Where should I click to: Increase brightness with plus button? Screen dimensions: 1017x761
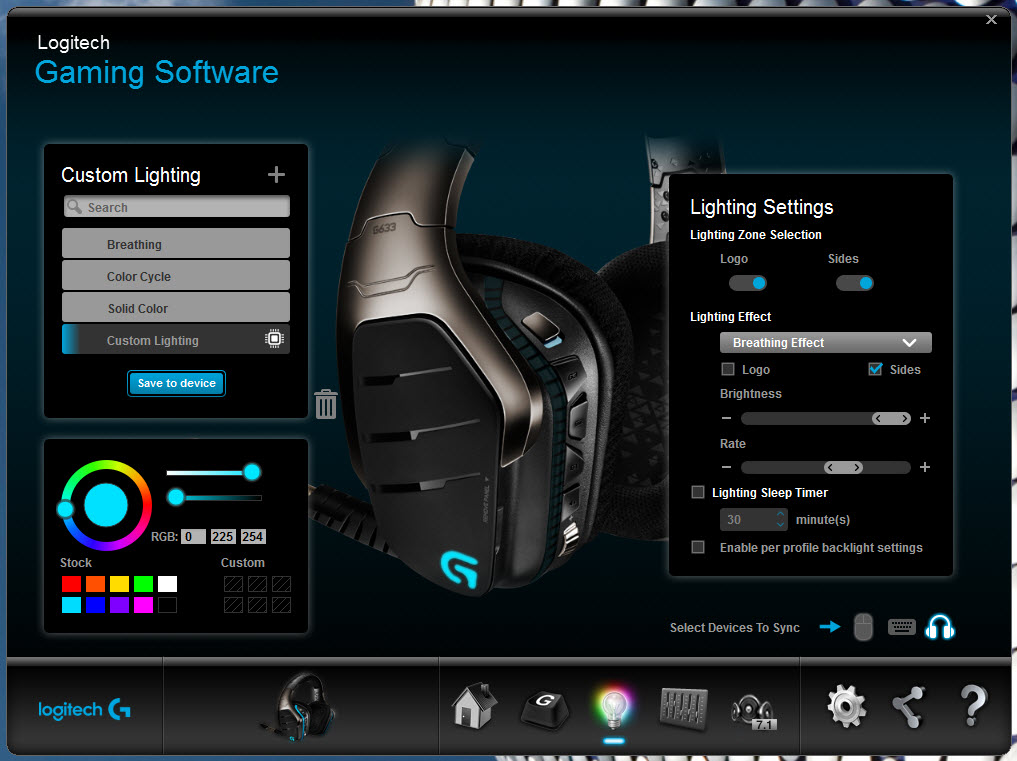(925, 418)
